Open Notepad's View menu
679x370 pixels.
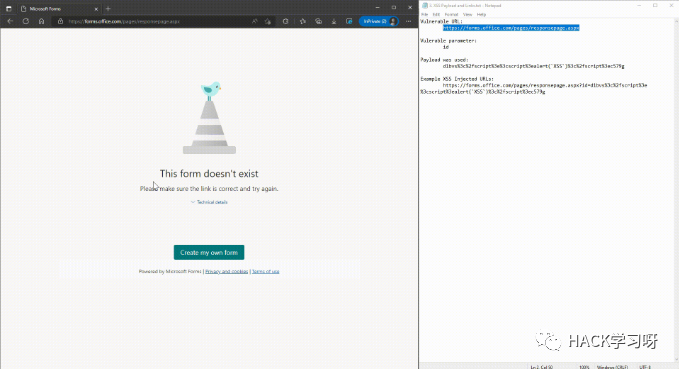467,15
